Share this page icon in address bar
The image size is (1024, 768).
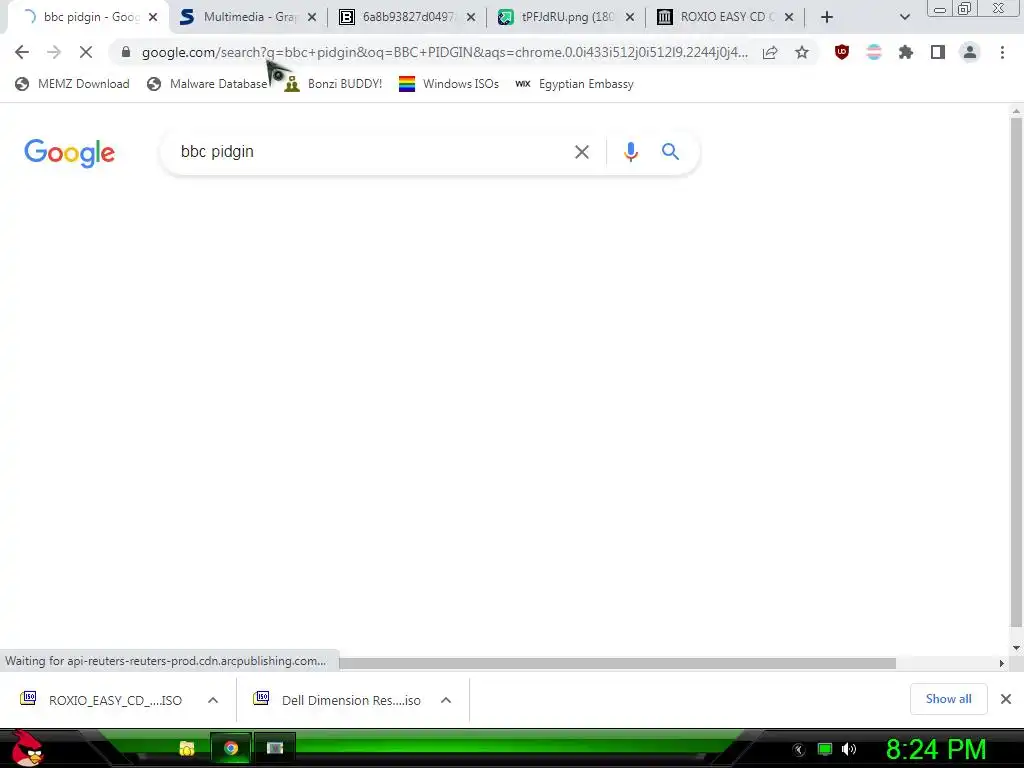point(770,52)
